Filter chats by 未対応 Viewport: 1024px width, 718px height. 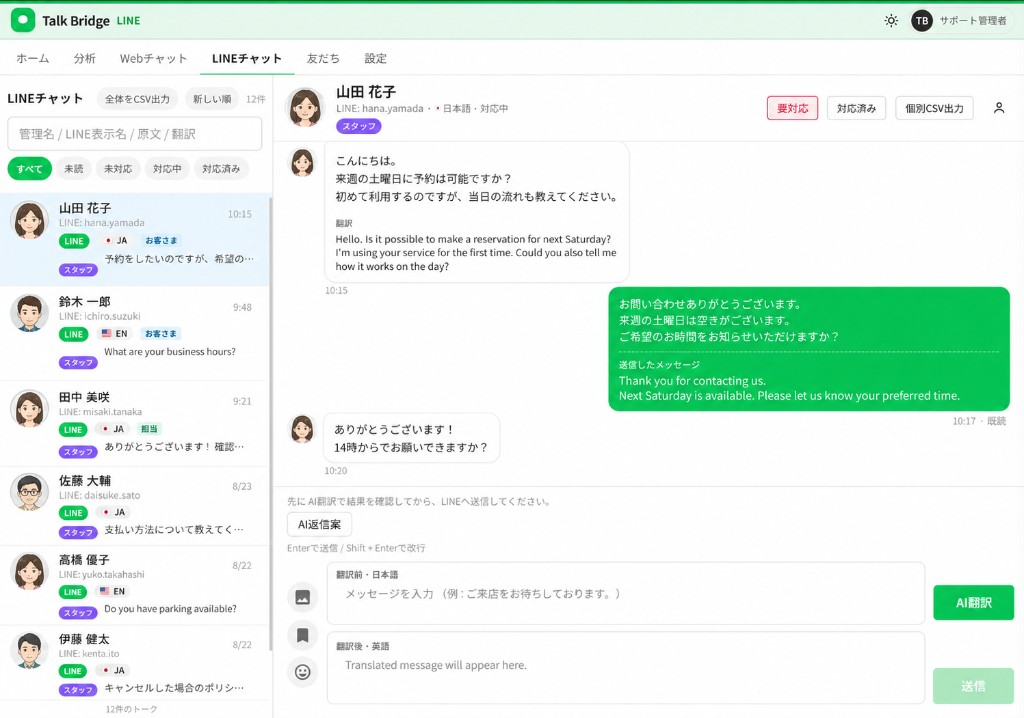(x=118, y=169)
